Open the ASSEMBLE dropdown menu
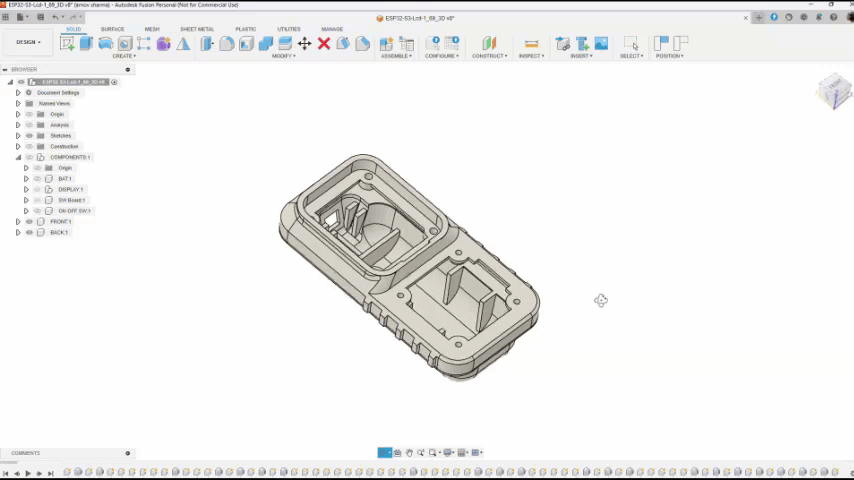The image size is (854, 480). coord(396,56)
